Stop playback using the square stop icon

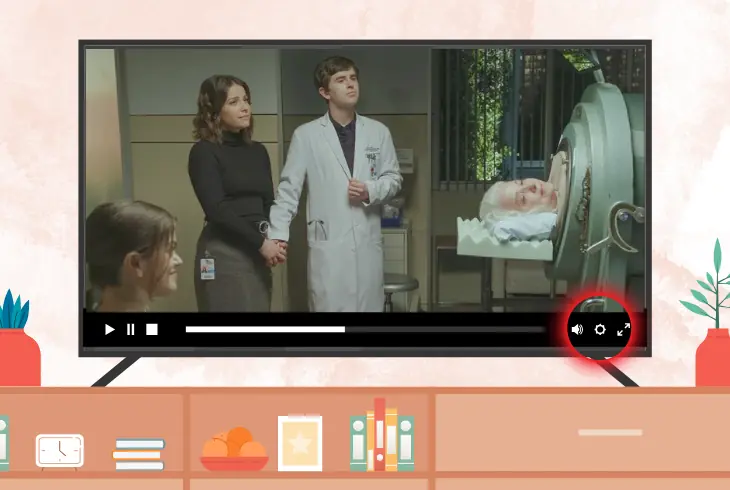[152, 329]
